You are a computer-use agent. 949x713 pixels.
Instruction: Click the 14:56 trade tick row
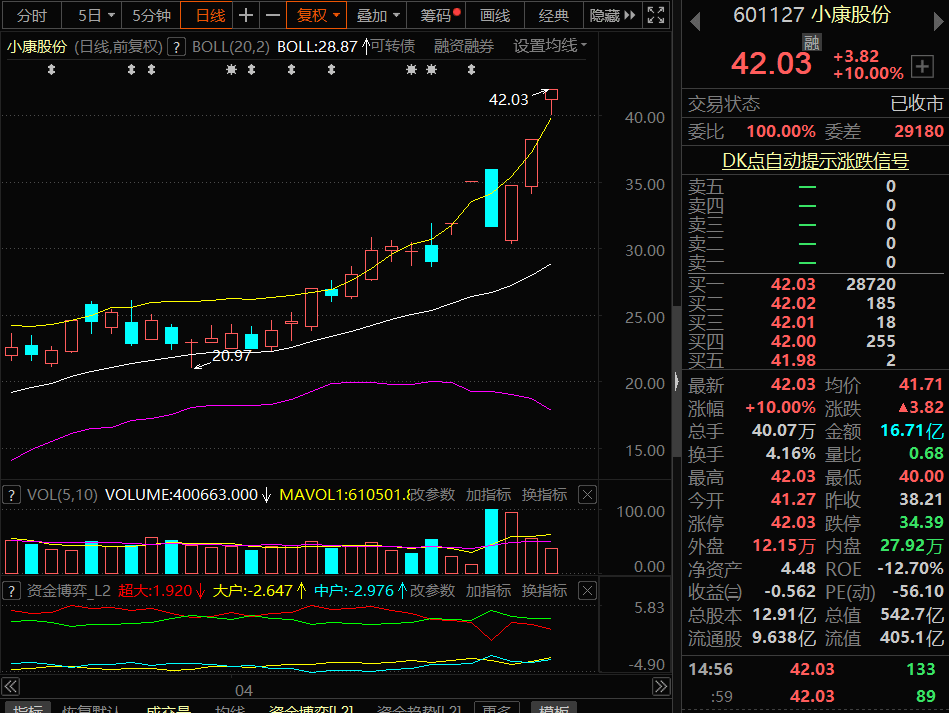pos(815,669)
